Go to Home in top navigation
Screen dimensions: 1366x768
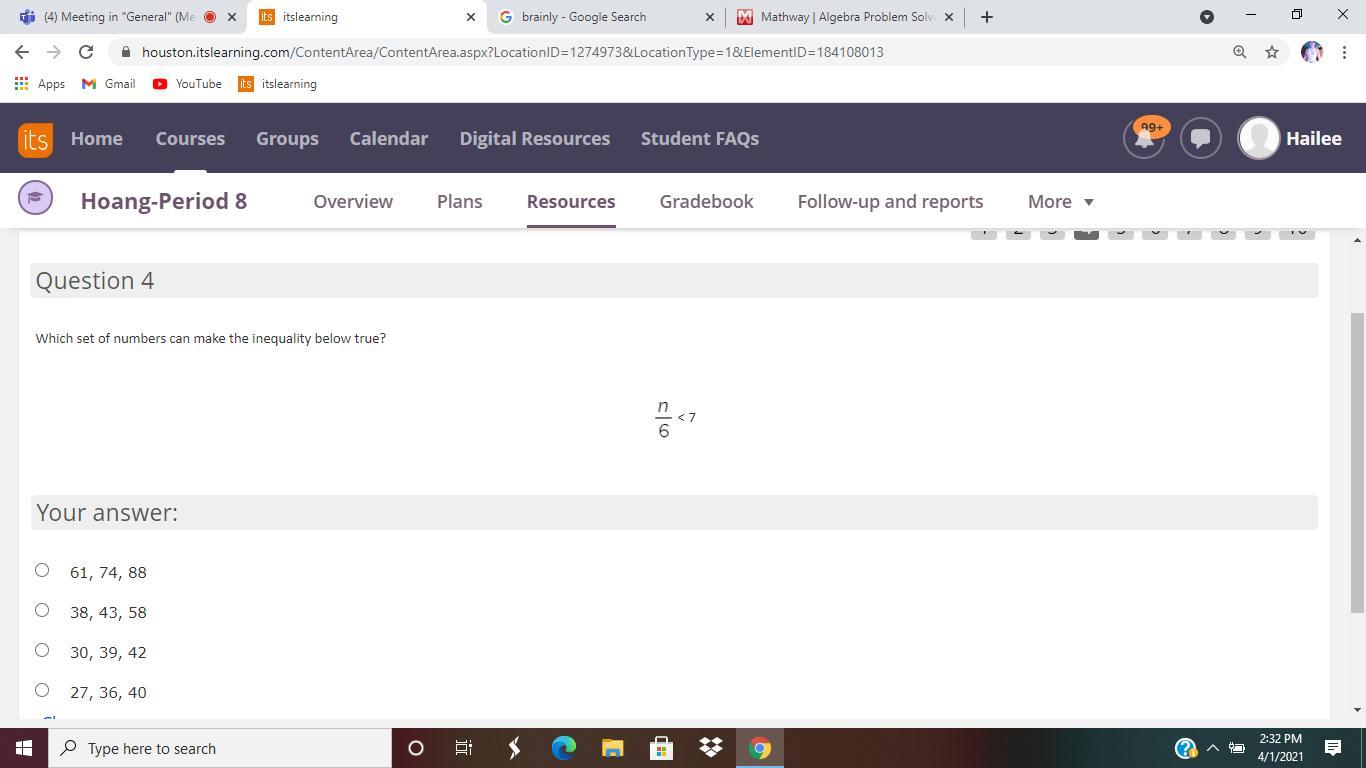(x=97, y=139)
